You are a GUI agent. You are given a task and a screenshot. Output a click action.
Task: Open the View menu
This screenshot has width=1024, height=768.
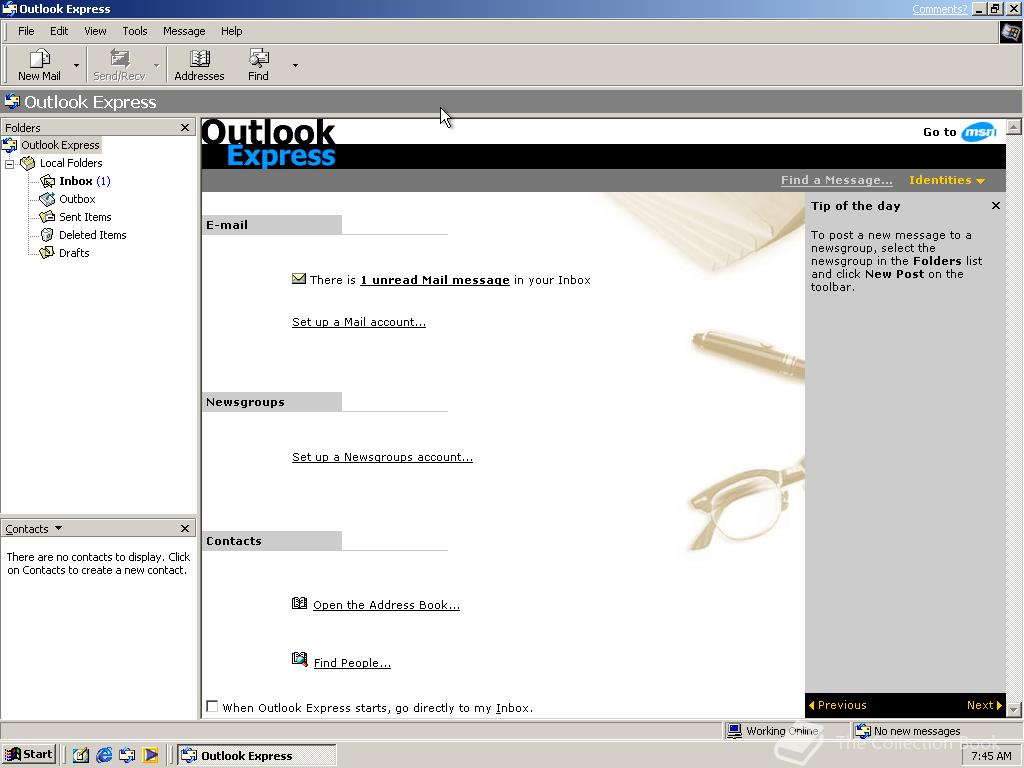(x=95, y=31)
